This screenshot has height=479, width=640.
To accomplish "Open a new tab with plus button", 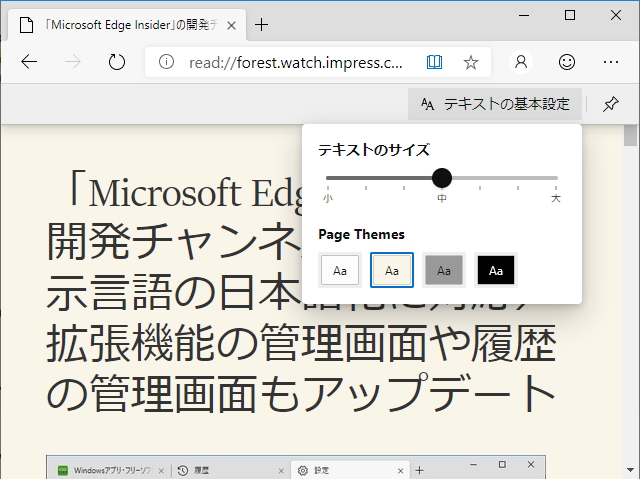I will pos(261,25).
